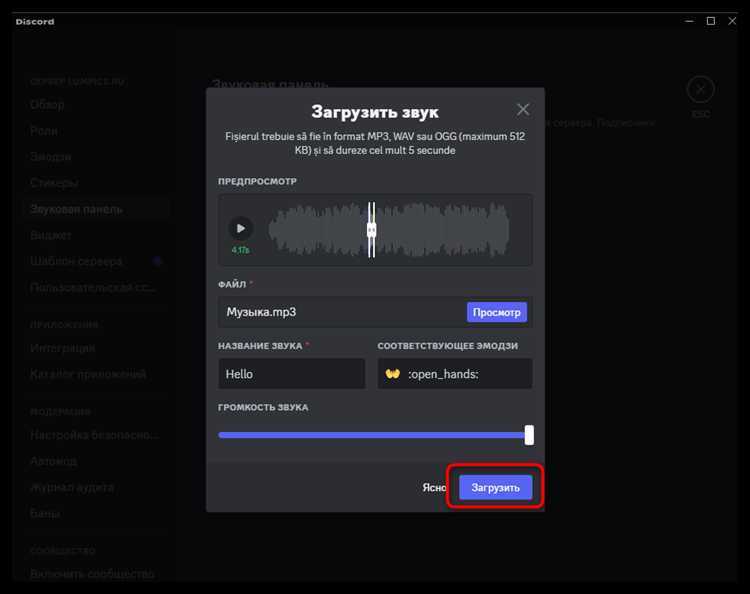Viewport: 750px width, 594px height.
Task: Open Обзор in settings sidebar
Action: (x=47, y=104)
